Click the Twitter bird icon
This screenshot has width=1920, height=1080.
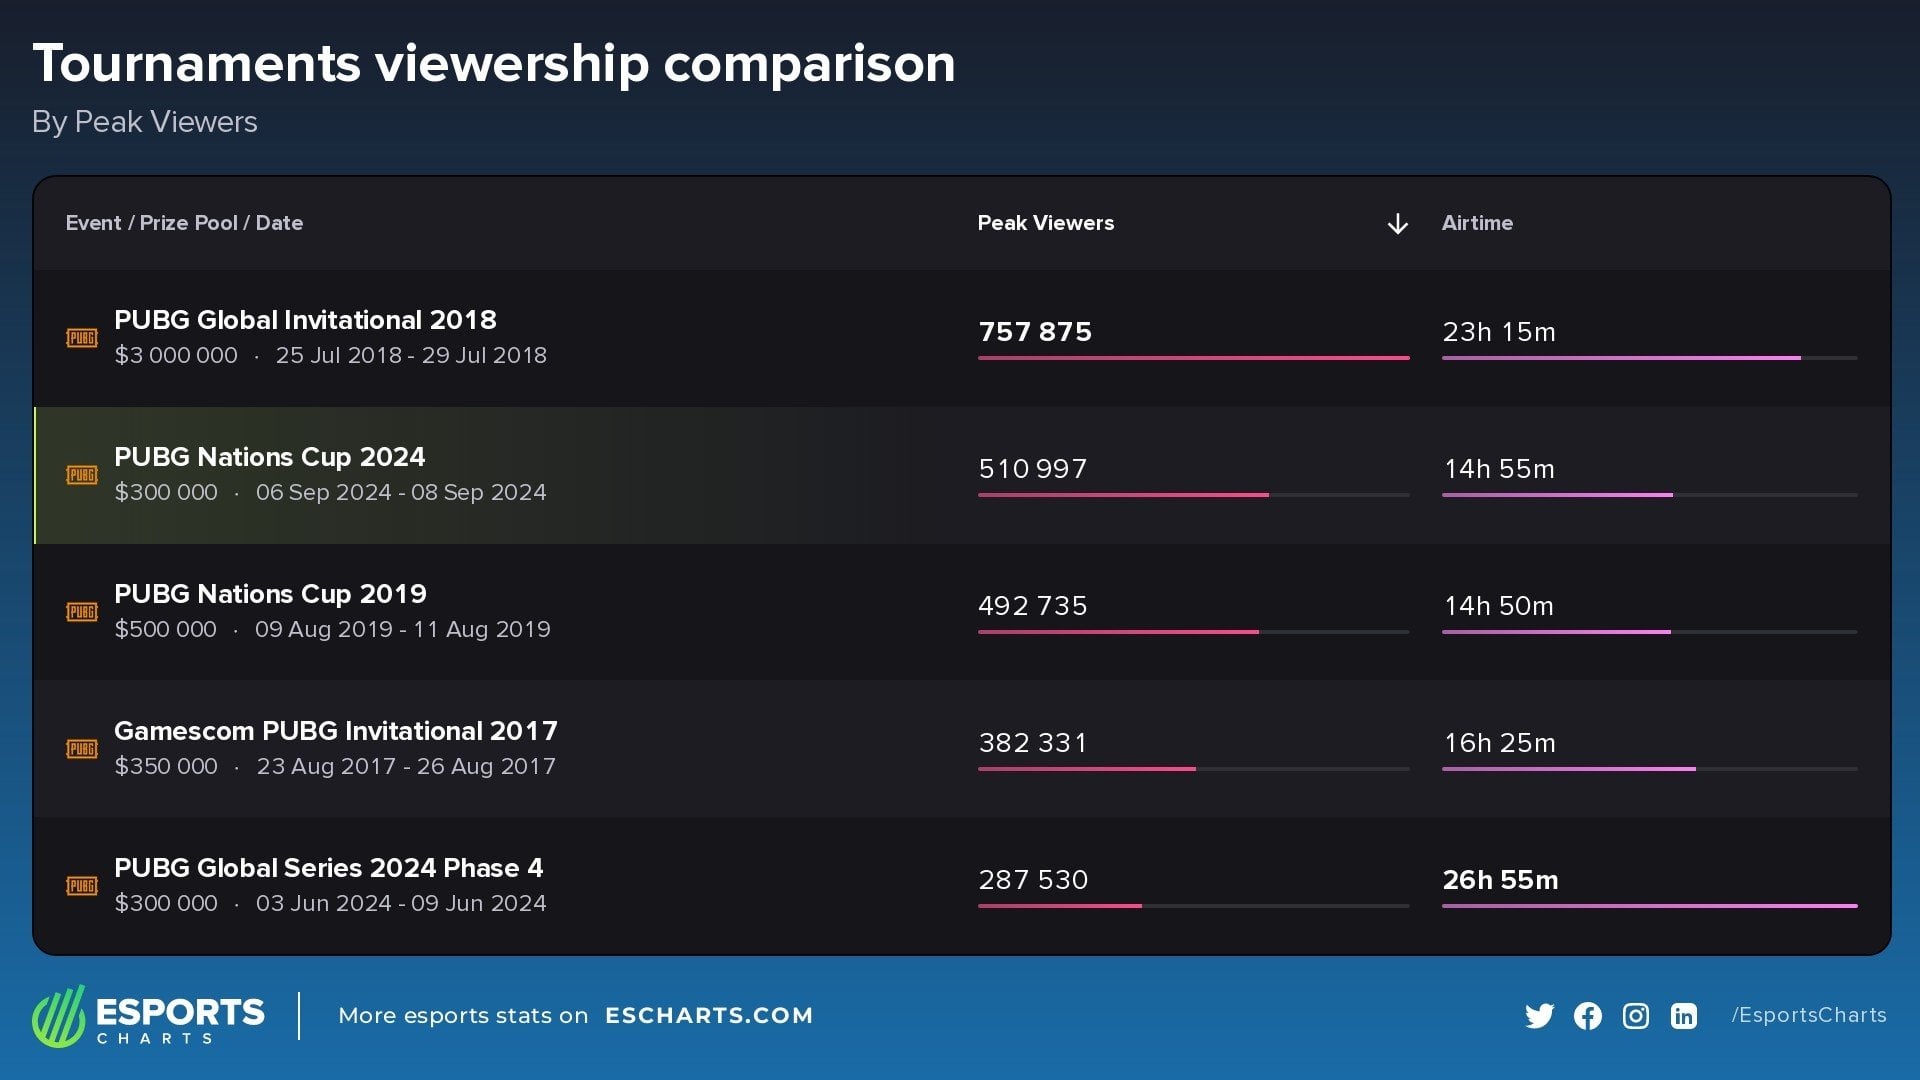(1539, 1016)
